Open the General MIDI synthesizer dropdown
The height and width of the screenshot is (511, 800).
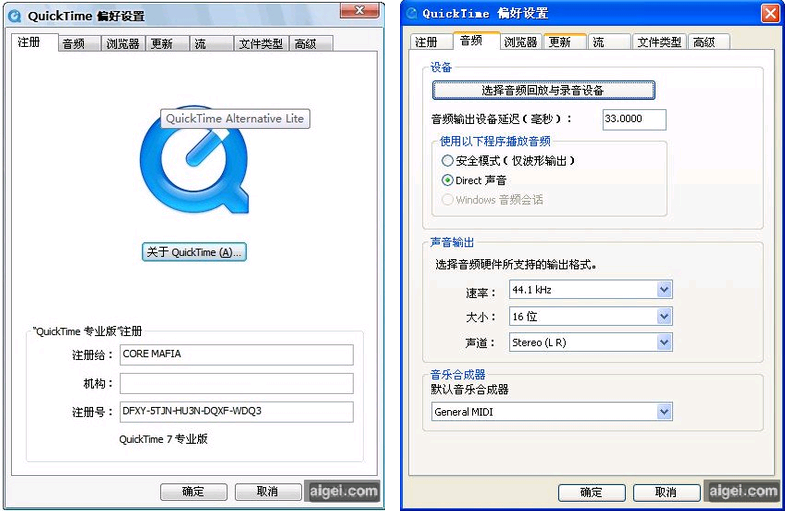[552, 412]
